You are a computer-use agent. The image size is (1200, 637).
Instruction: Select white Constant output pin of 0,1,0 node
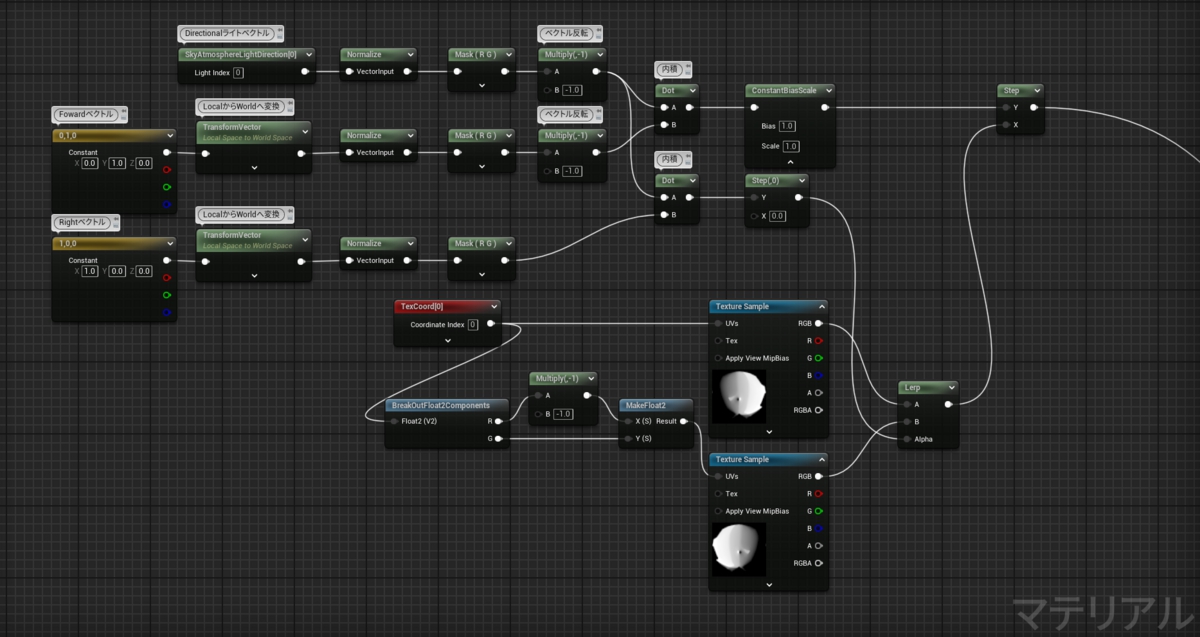coord(166,152)
